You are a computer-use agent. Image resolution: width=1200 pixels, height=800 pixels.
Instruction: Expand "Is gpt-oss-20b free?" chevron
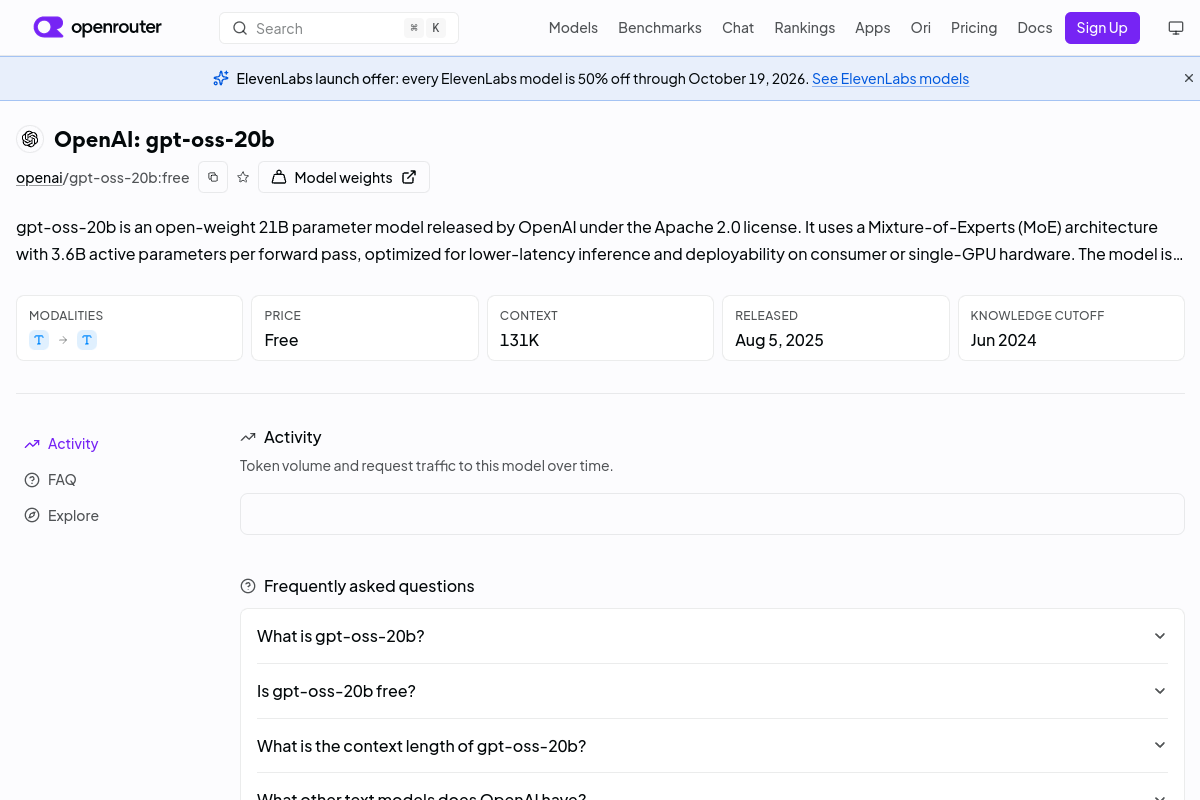point(1160,691)
